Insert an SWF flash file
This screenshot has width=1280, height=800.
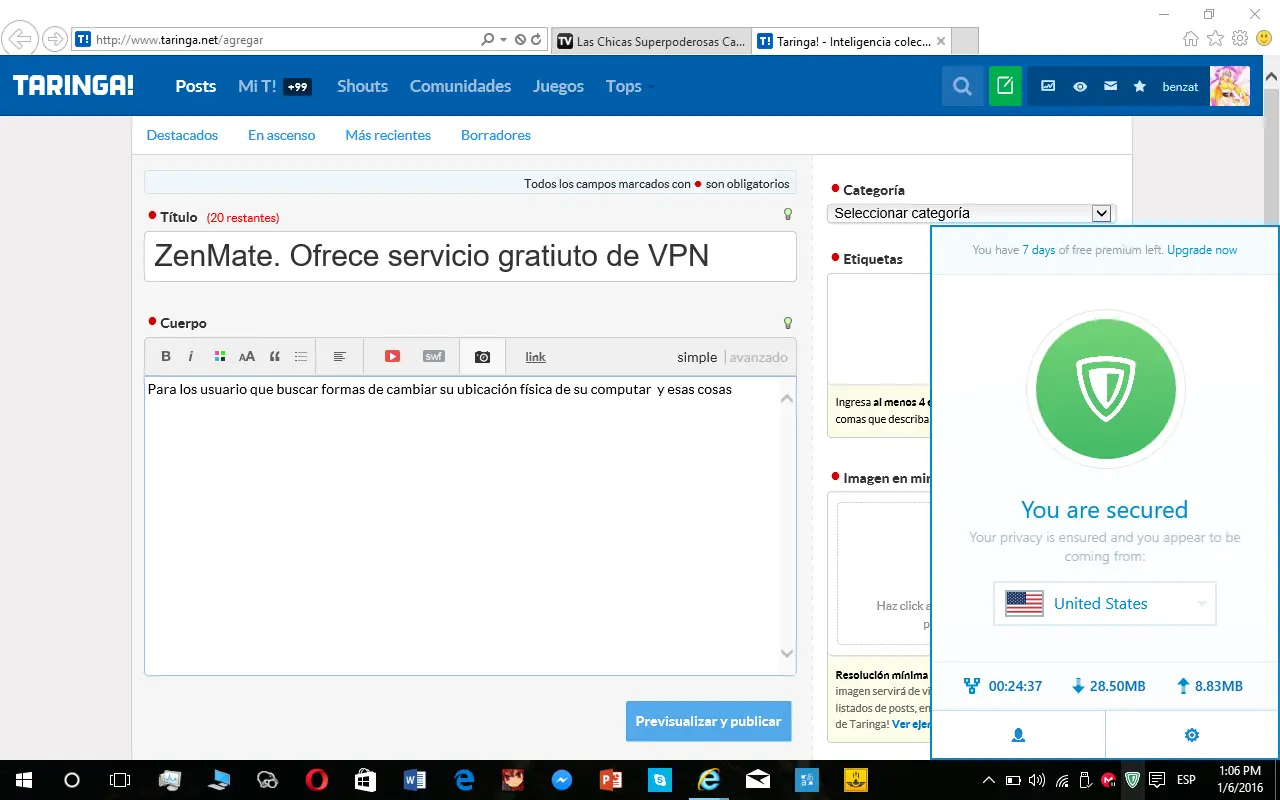click(x=433, y=357)
